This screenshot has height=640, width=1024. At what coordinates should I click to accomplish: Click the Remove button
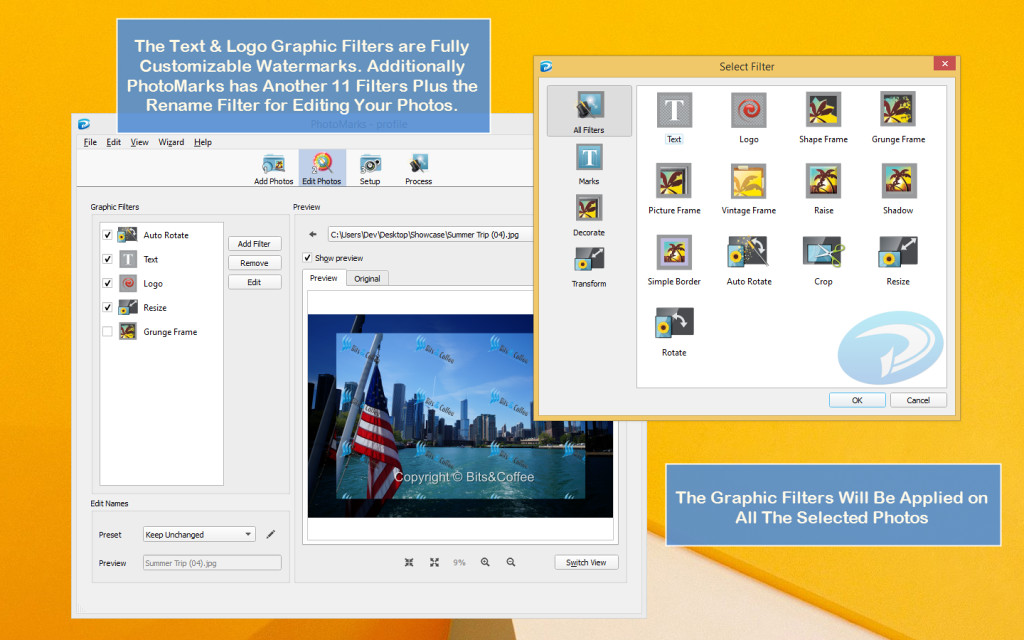click(x=254, y=263)
